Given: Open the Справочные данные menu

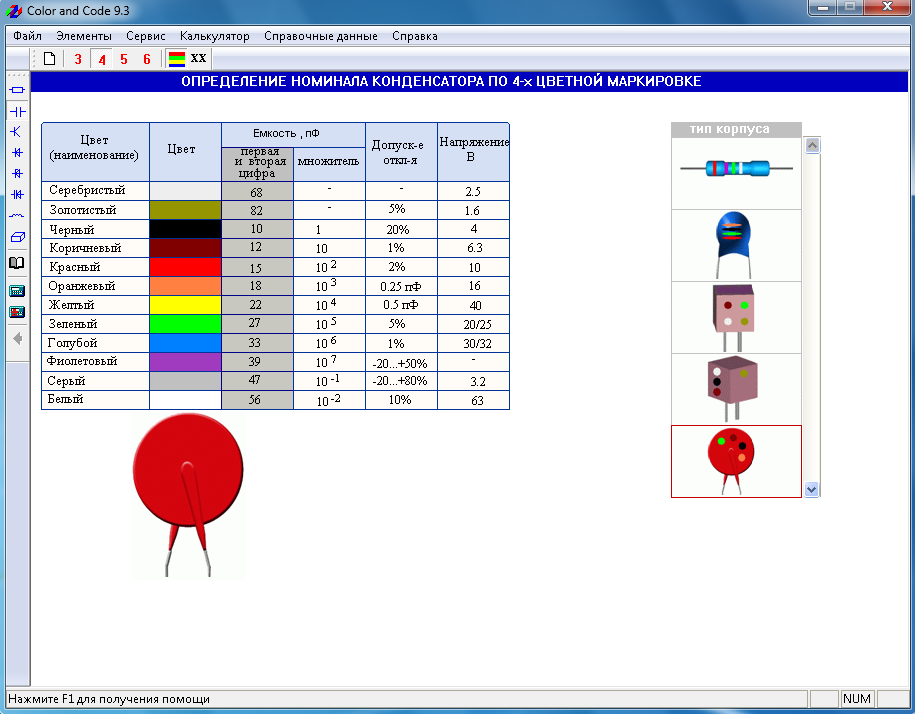Looking at the screenshot, I should click(320, 36).
